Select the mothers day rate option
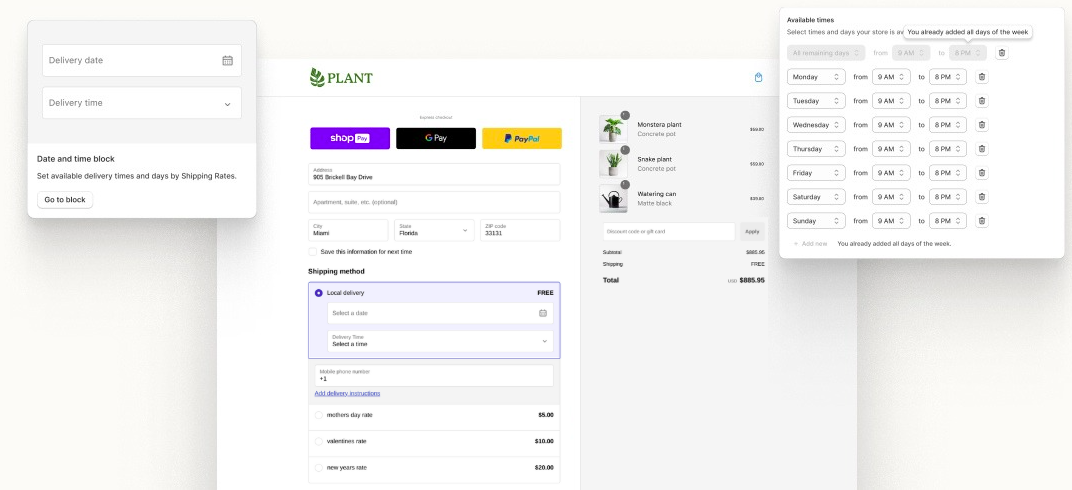This screenshot has width=1072, height=490. tap(319, 414)
